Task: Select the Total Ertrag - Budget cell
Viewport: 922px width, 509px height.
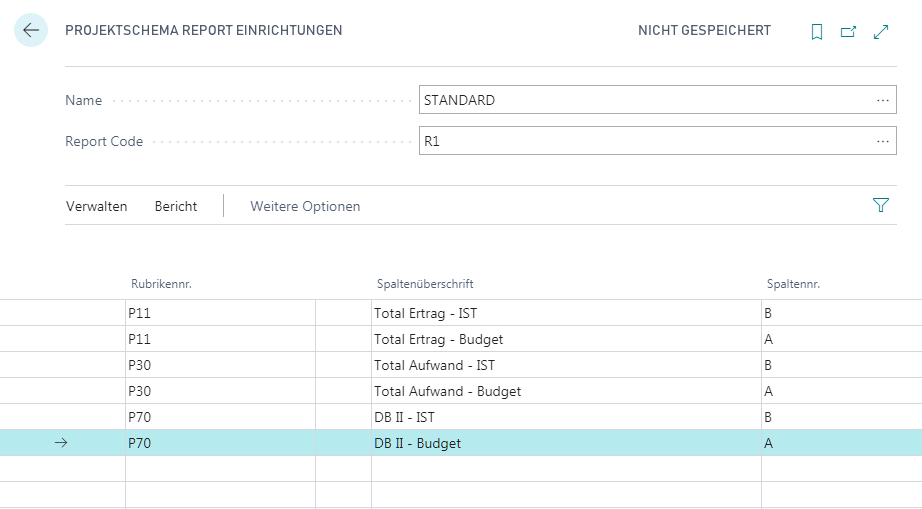Action: point(566,339)
